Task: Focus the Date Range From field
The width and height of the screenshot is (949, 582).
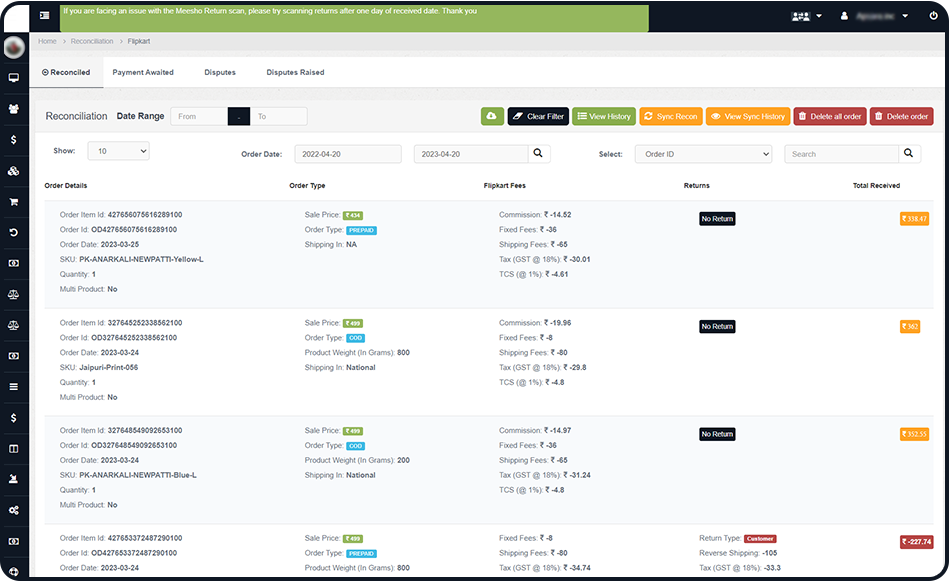Action: (199, 116)
